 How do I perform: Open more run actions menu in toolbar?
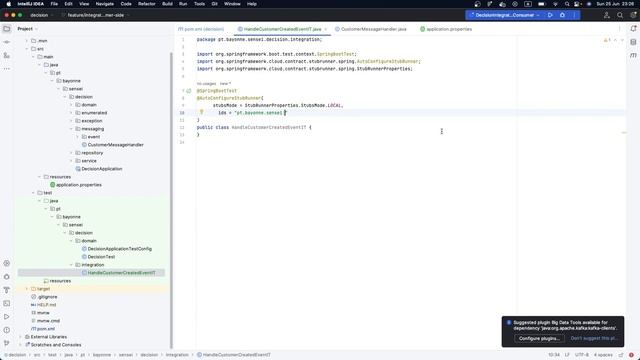(x=574, y=15)
